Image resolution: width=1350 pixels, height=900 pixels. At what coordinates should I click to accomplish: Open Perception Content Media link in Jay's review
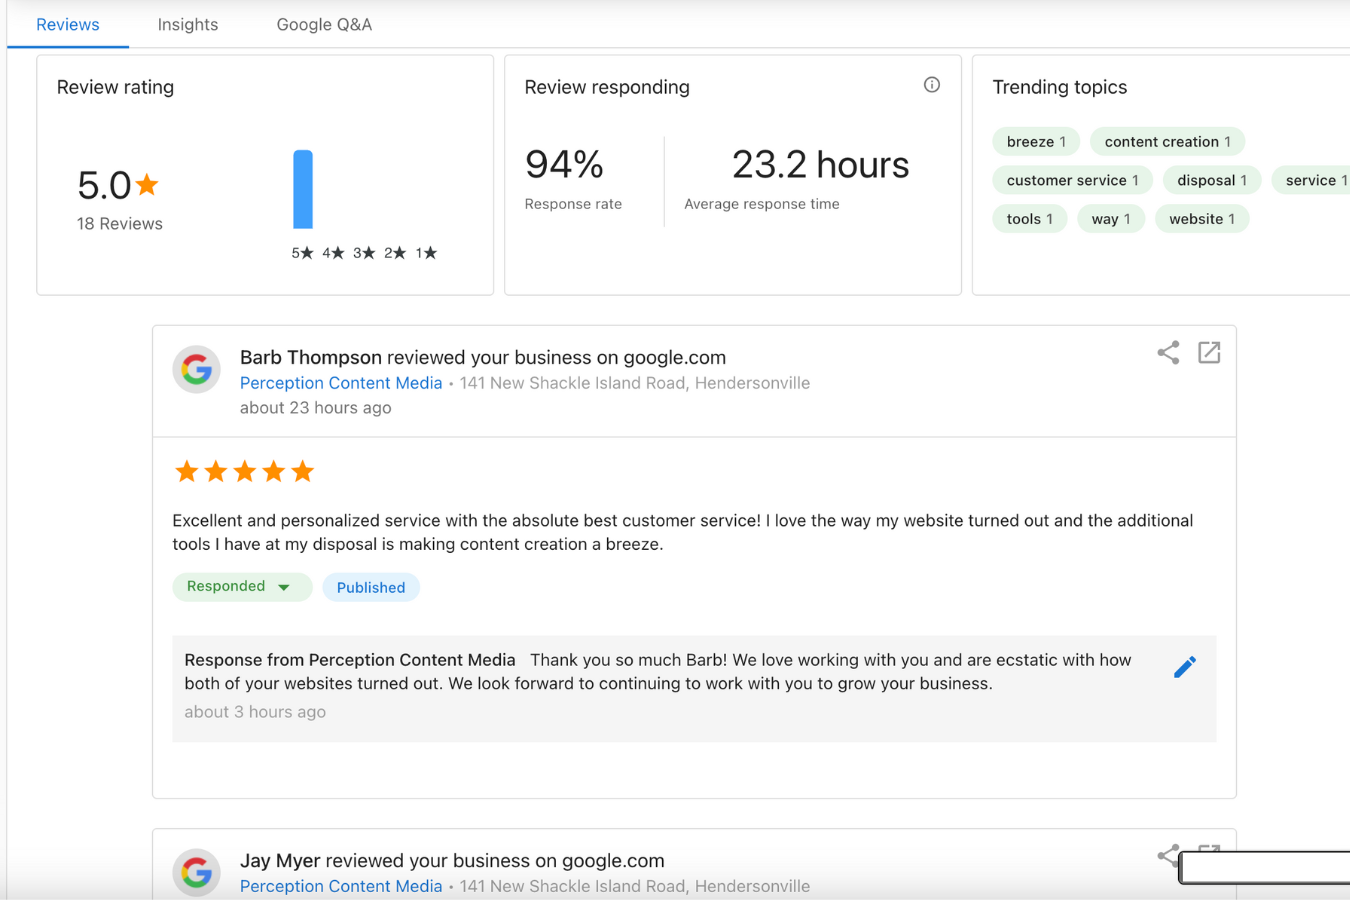click(341, 886)
